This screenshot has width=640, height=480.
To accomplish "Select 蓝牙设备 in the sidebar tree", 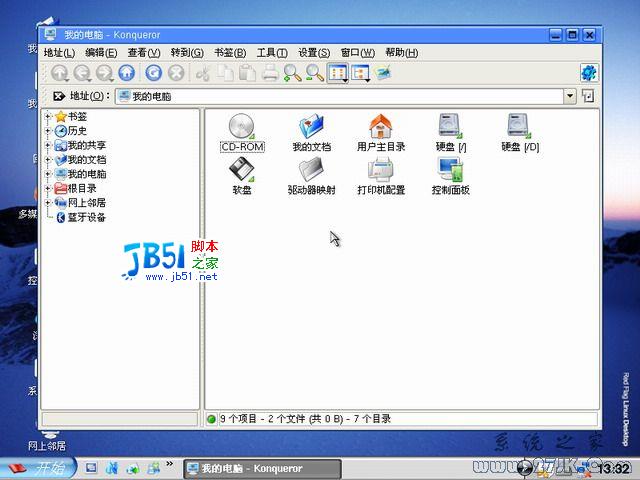I will [85, 217].
